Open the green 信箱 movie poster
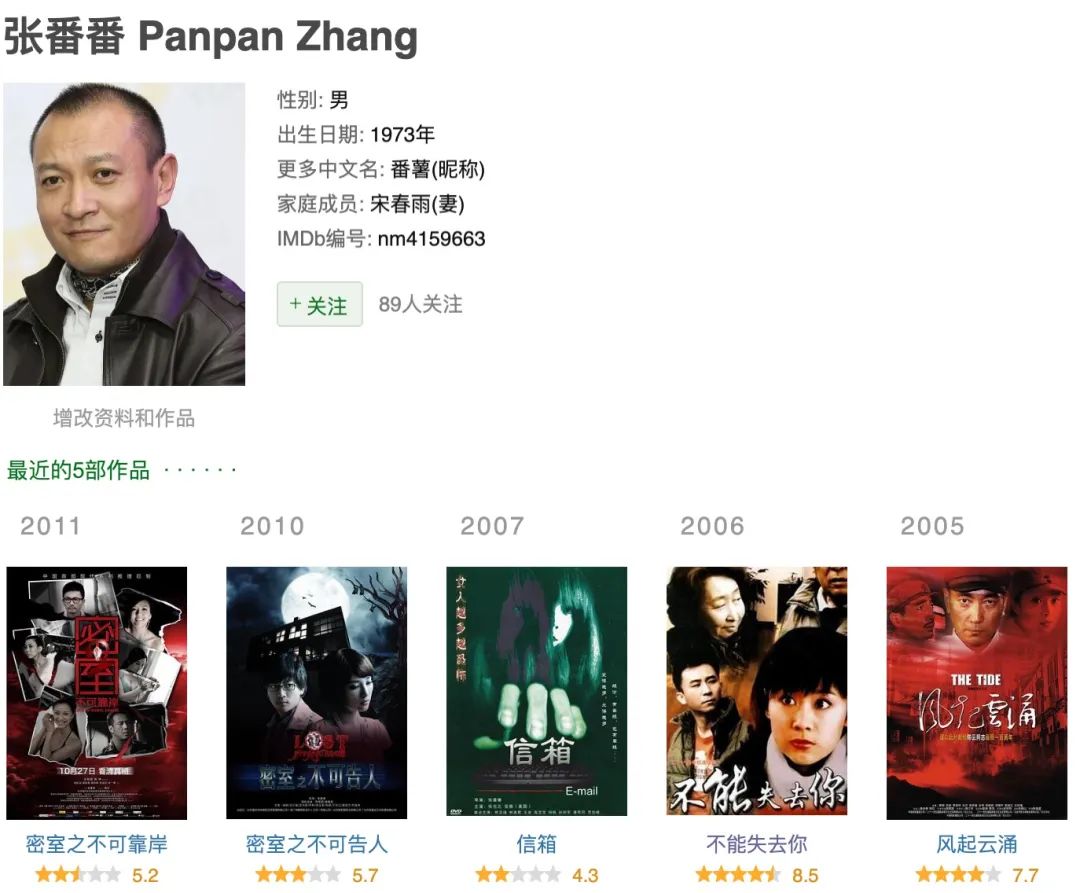The height and width of the screenshot is (893, 1080). [537, 691]
